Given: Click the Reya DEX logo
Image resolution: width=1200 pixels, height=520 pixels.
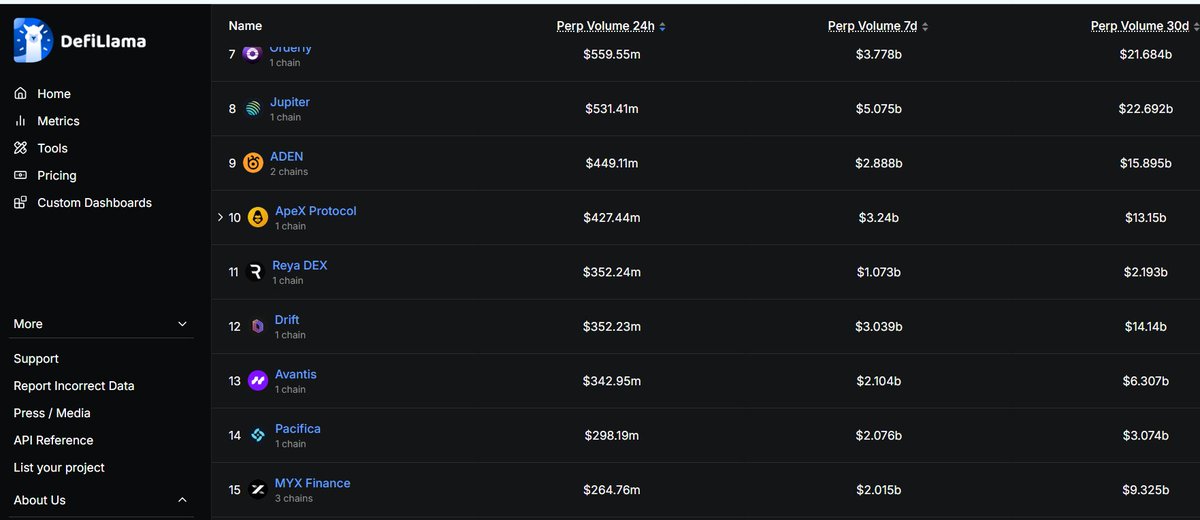Looking at the screenshot, I should click(255, 272).
